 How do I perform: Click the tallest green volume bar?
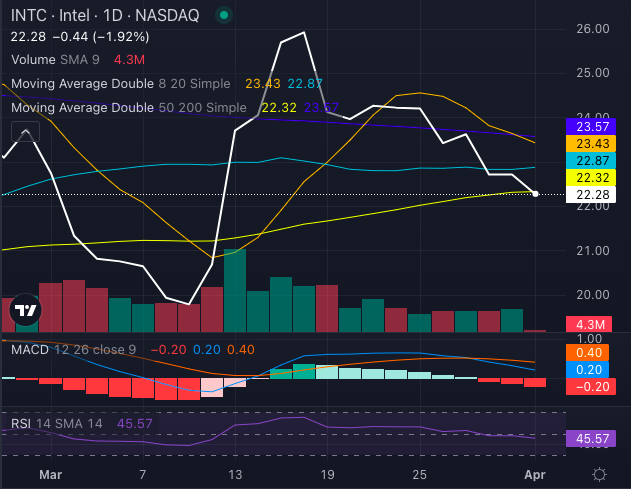[235, 291]
